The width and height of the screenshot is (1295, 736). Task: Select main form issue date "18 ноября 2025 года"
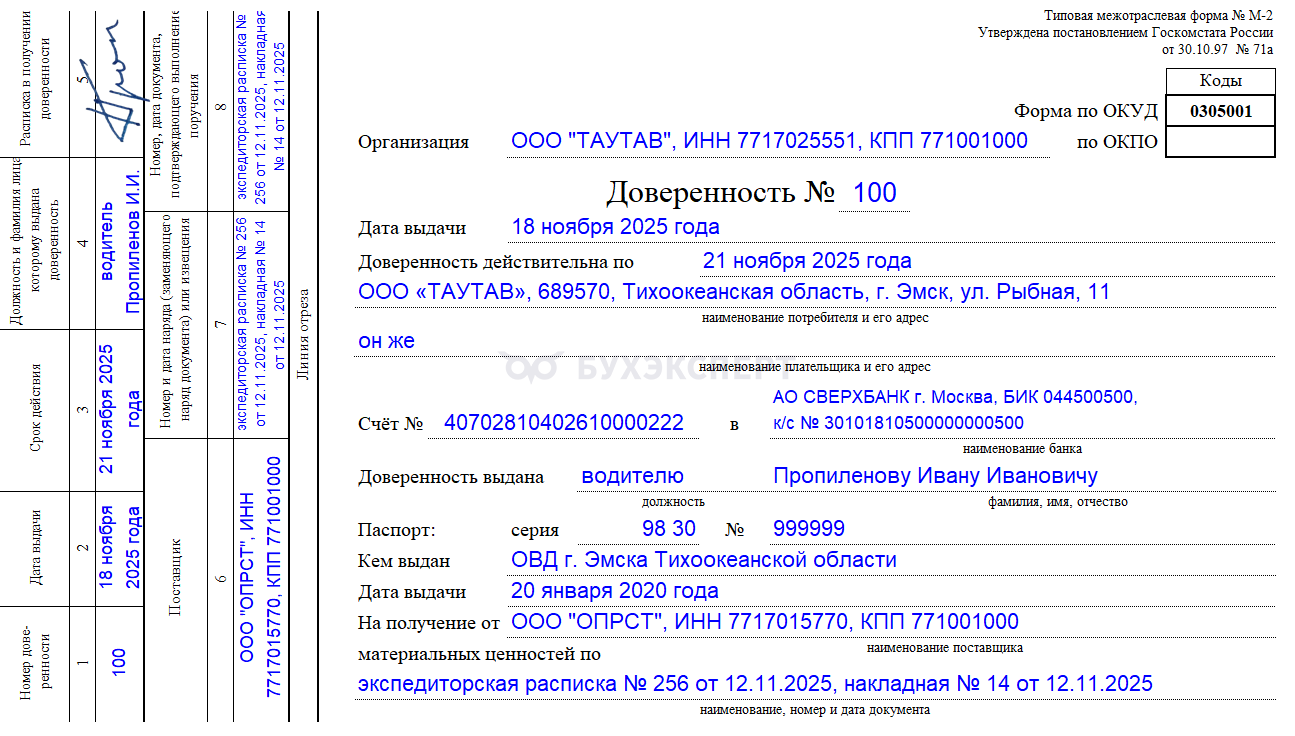pos(616,227)
